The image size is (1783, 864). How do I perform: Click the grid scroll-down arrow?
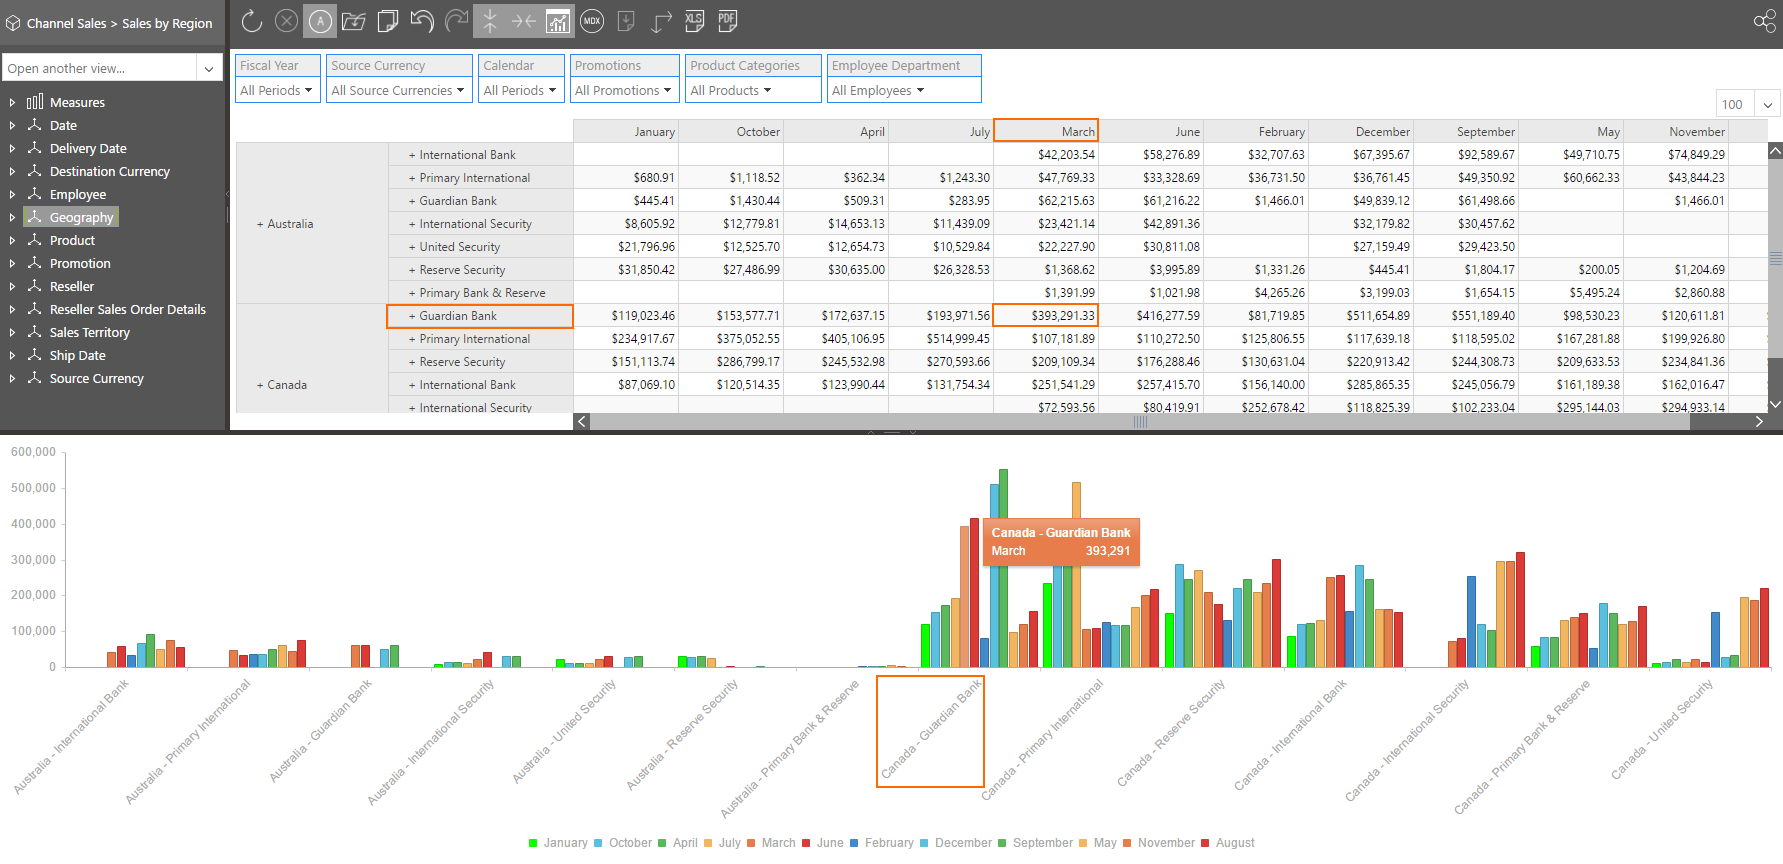[1775, 405]
